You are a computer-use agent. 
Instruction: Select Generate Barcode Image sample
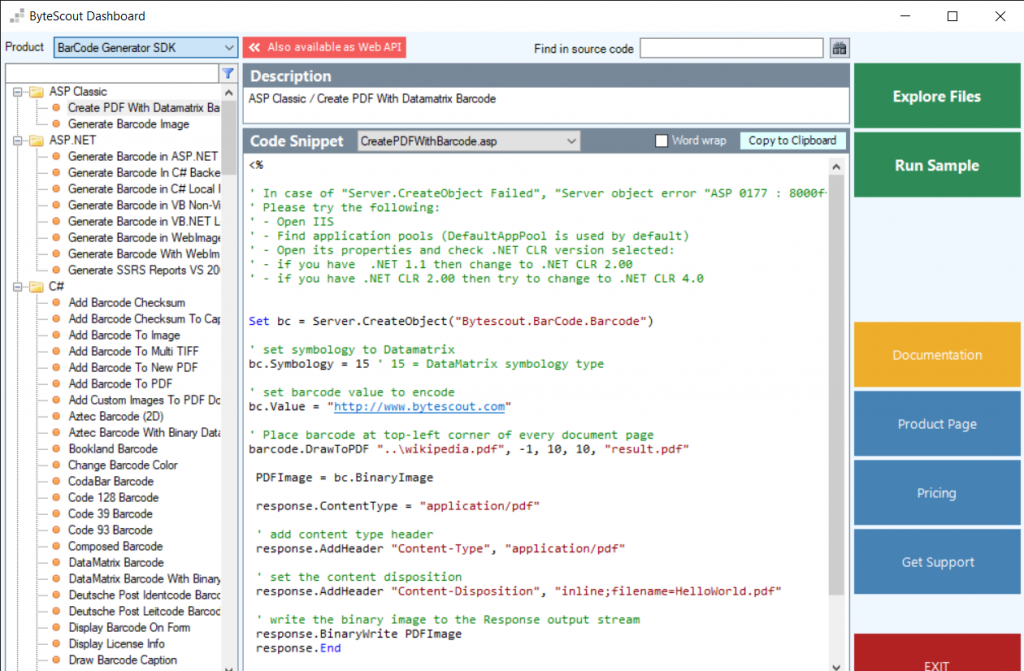(129, 124)
